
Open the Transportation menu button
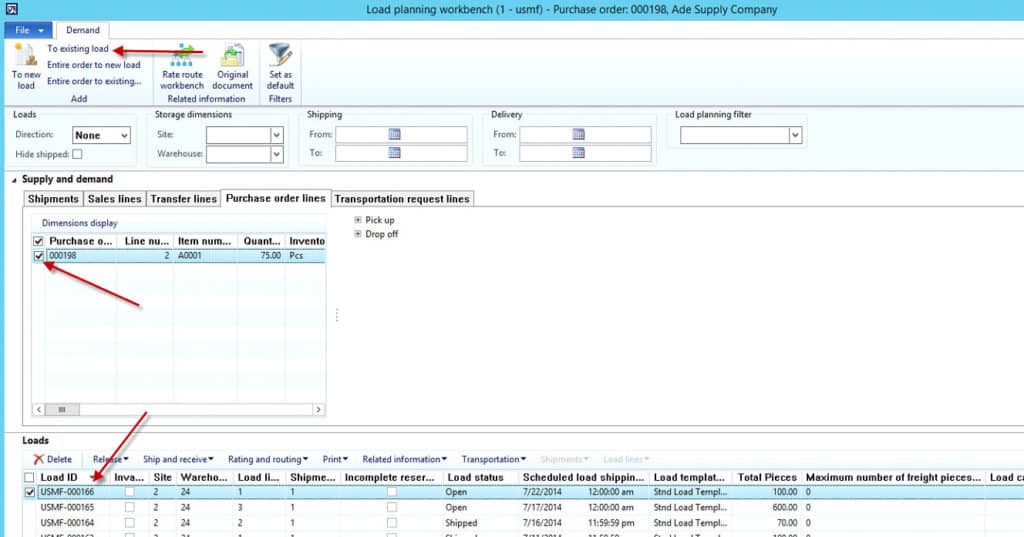[494, 459]
